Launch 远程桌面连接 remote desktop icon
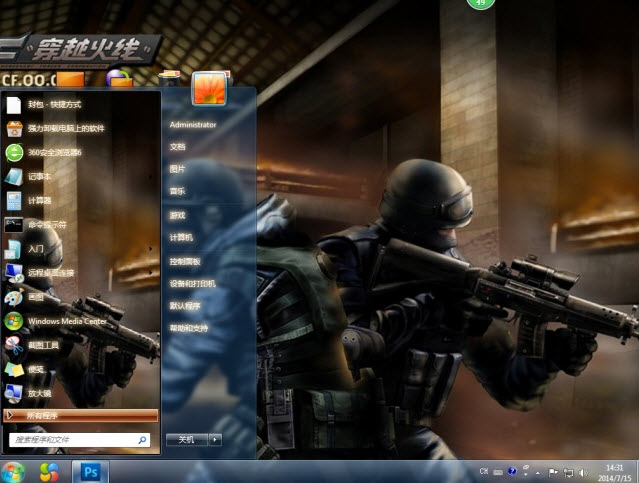The width and height of the screenshot is (639, 483). pyautogui.click(x=14, y=273)
